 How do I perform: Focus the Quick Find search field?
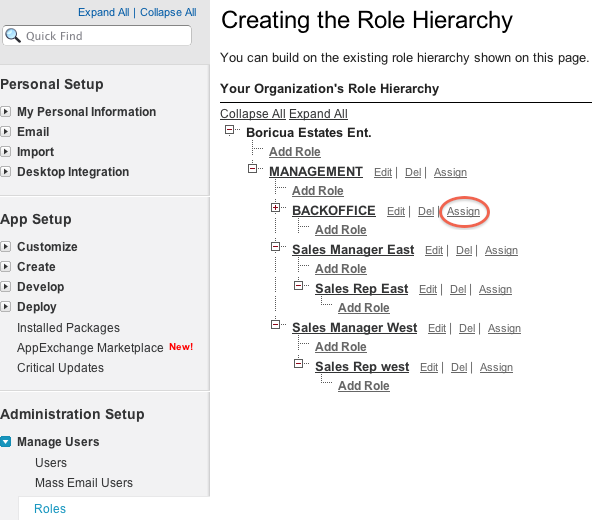[x=97, y=35]
